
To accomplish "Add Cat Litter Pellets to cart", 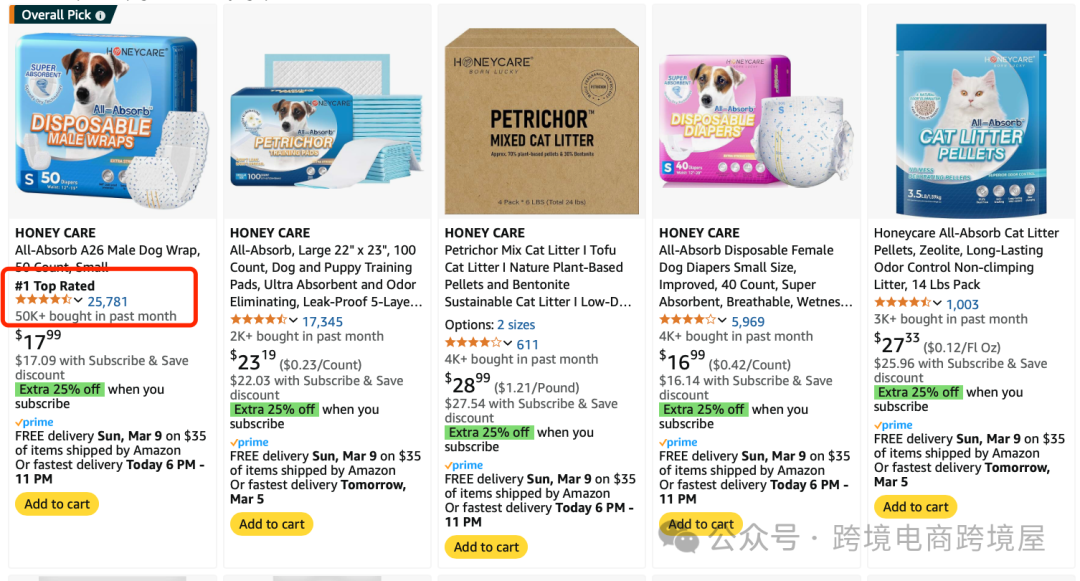I will pos(916,507).
